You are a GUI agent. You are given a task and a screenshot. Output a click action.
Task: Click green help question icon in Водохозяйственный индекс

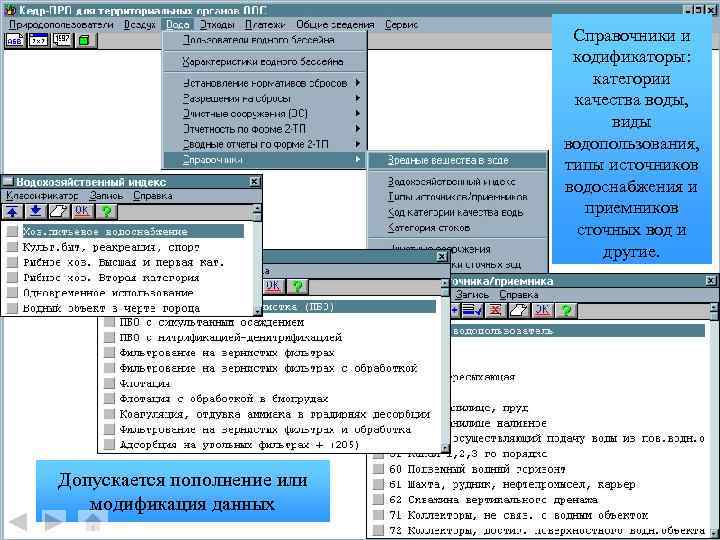coord(107,212)
